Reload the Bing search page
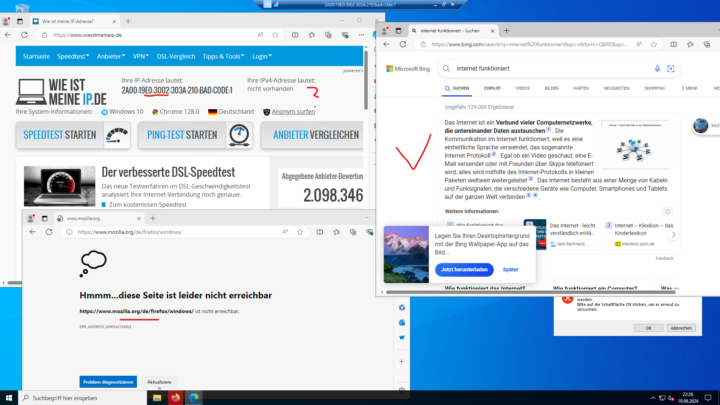 click(x=403, y=45)
